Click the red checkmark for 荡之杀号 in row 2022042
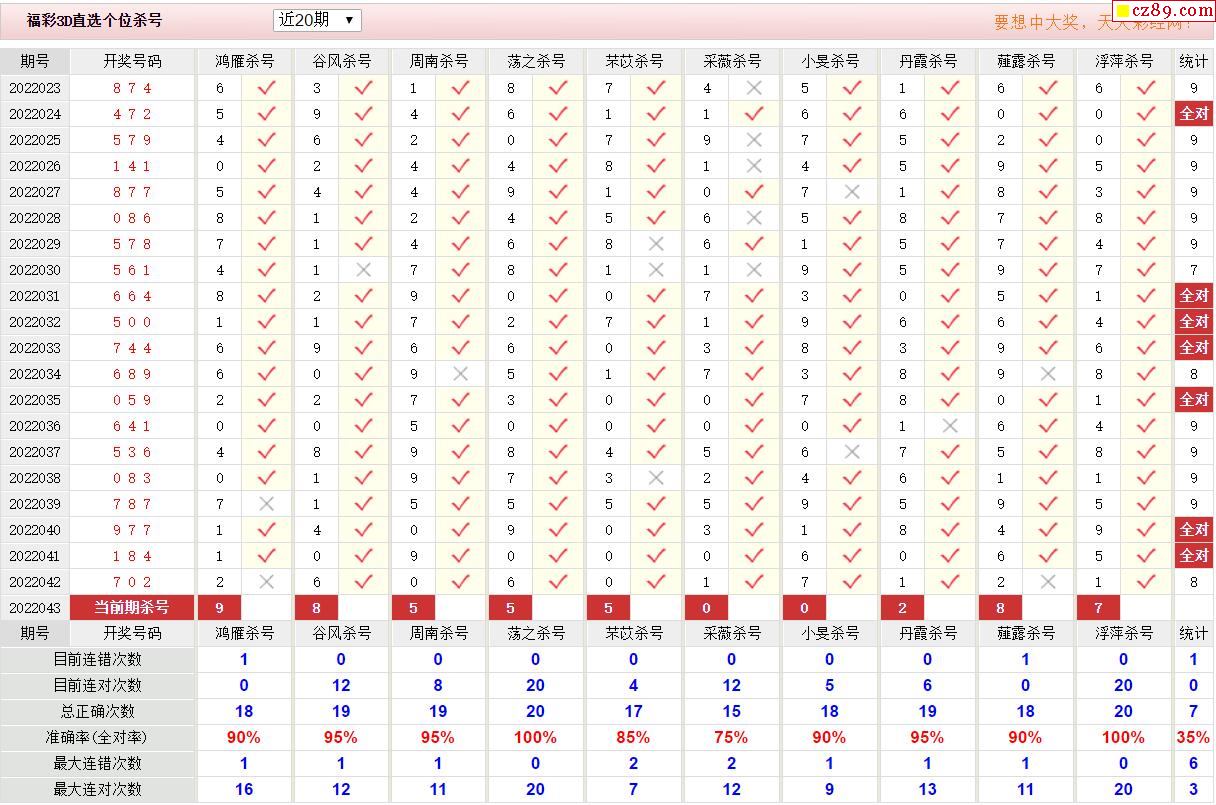The height and width of the screenshot is (805, 1216). click(x=558, y=582)
